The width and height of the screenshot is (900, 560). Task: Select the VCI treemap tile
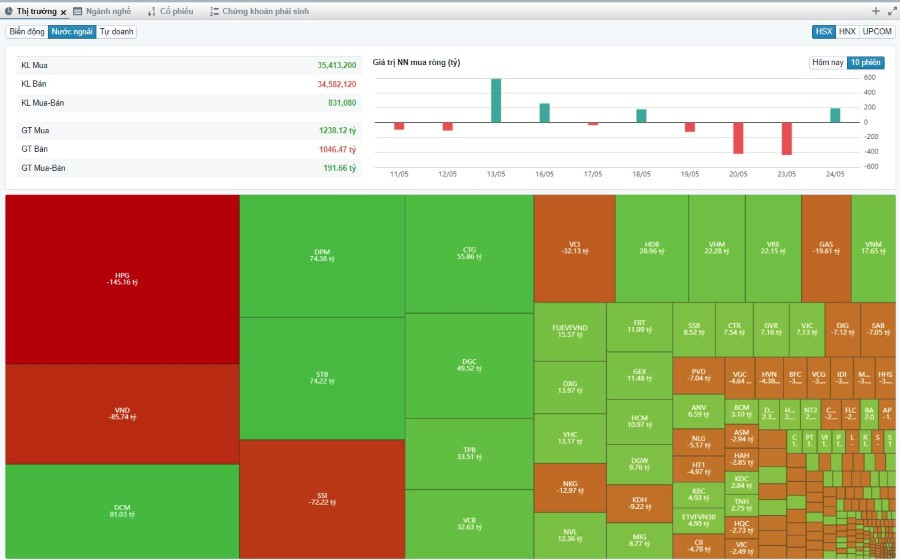tap(575, 248)
